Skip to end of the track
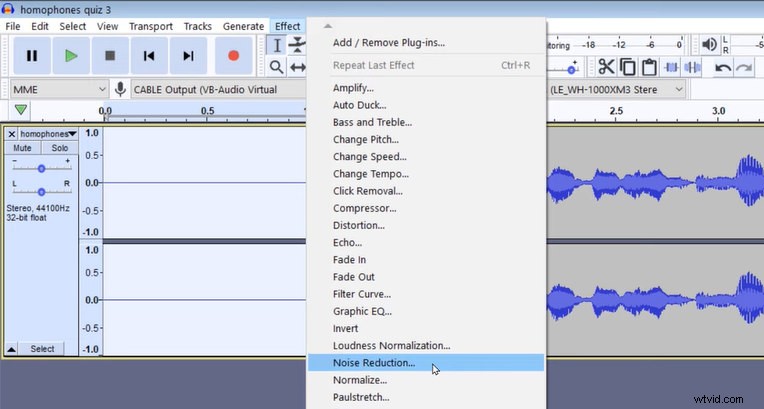This screenshot has height=409, width=764. (188, 56)
